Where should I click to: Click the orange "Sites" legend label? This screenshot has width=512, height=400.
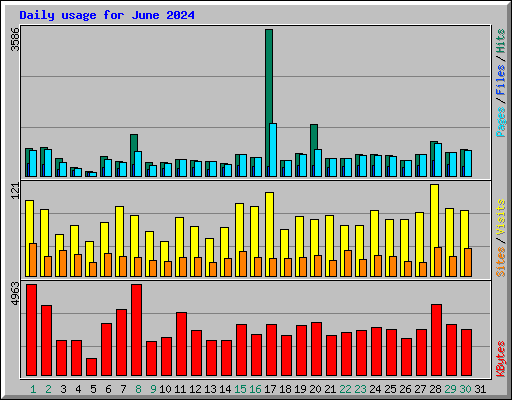(x=501, y=262)
